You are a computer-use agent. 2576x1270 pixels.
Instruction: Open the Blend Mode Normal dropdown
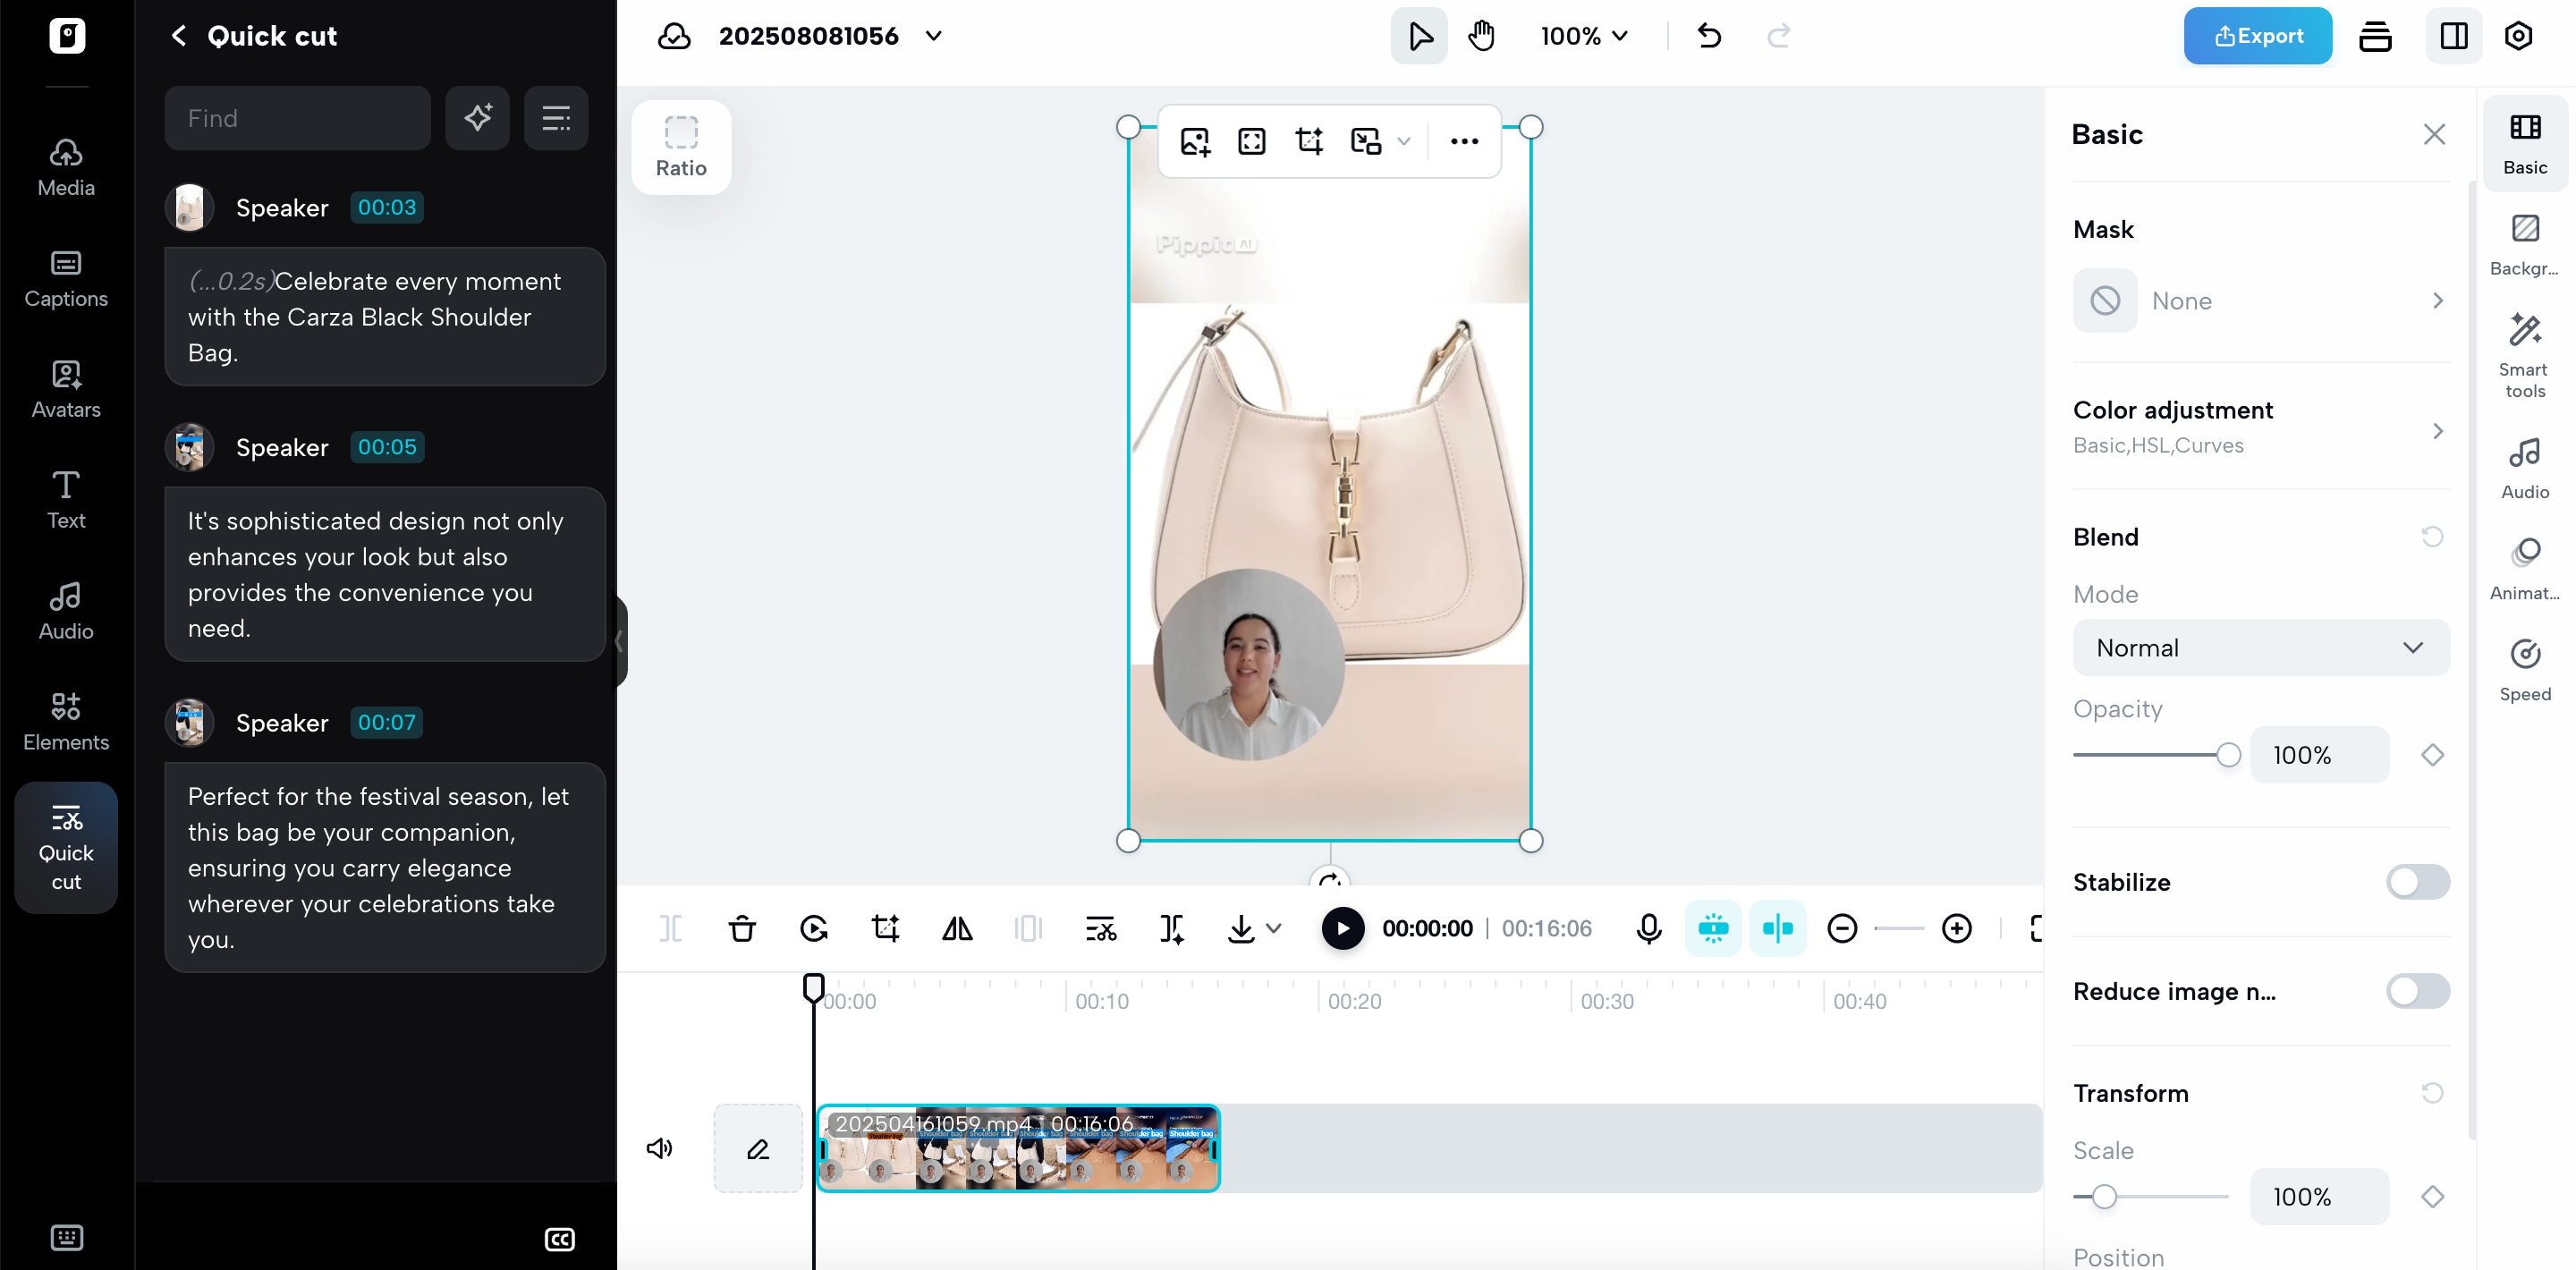pyautogui.click(x=2261, y=647)
